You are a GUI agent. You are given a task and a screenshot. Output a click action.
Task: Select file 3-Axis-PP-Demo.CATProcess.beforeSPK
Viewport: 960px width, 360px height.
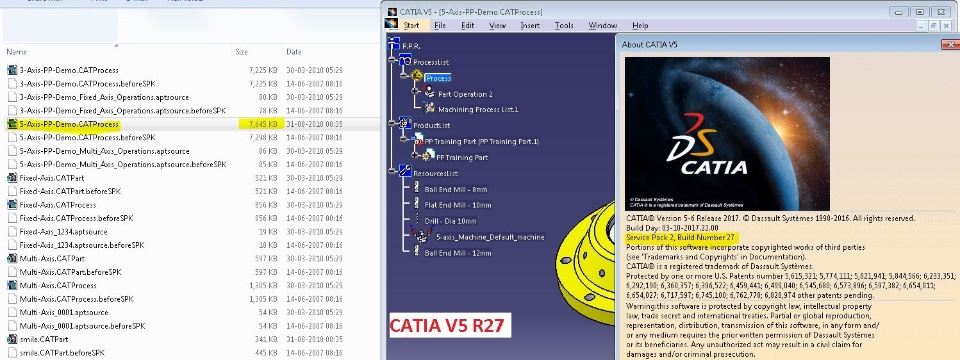(87, 84)
